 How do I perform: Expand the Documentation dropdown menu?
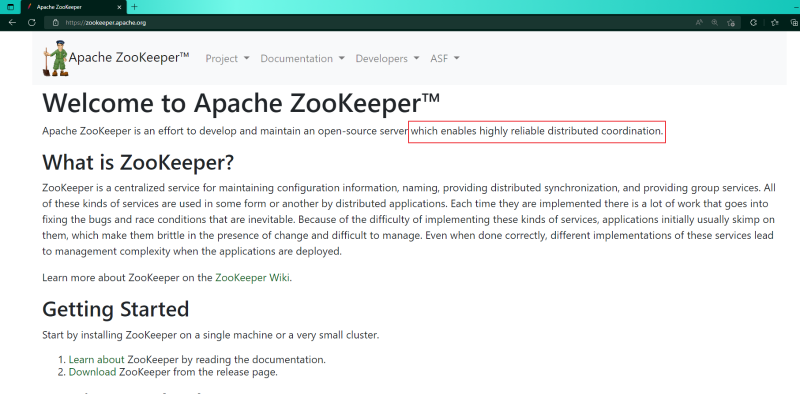[303, 59]
